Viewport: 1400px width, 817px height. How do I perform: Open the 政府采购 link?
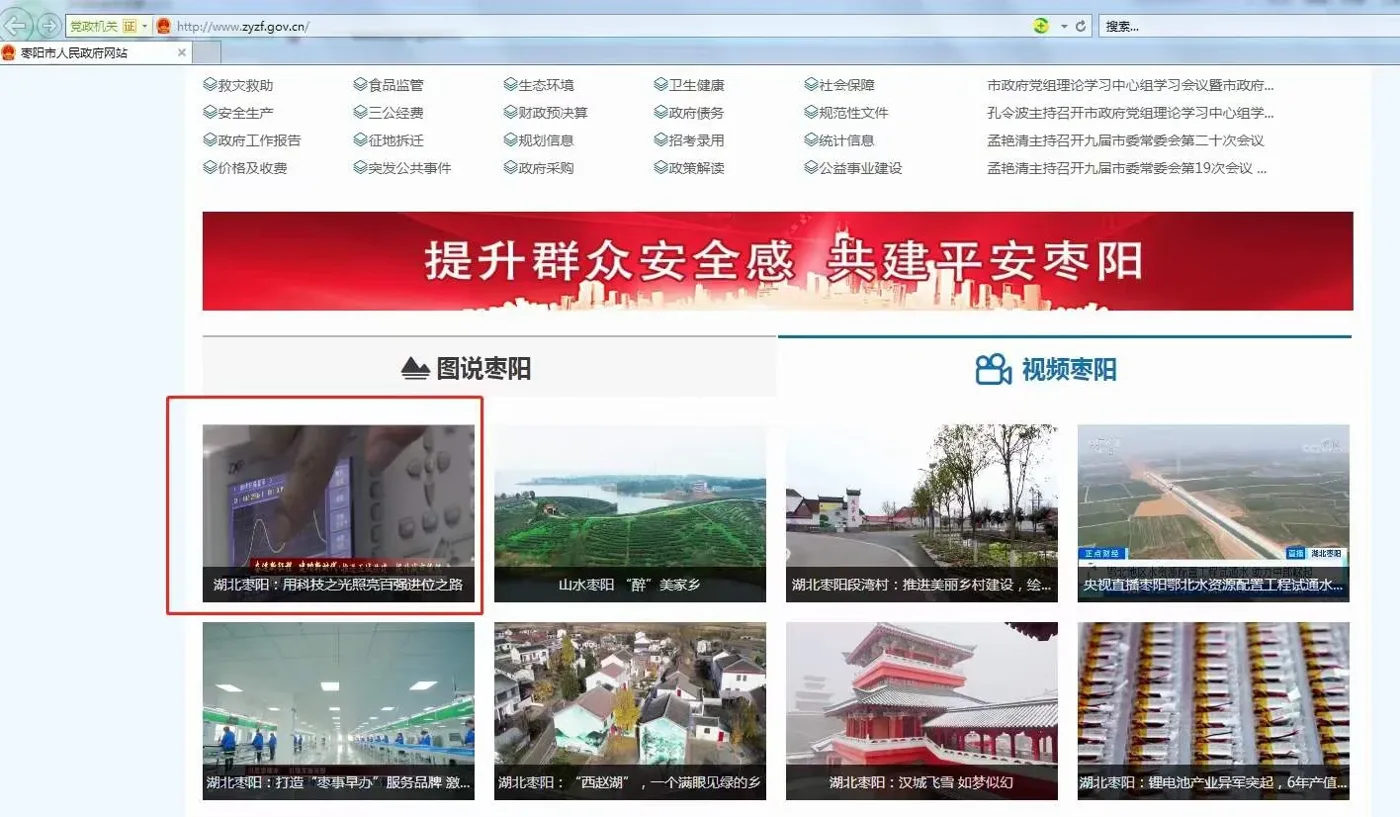coord(546,168)
